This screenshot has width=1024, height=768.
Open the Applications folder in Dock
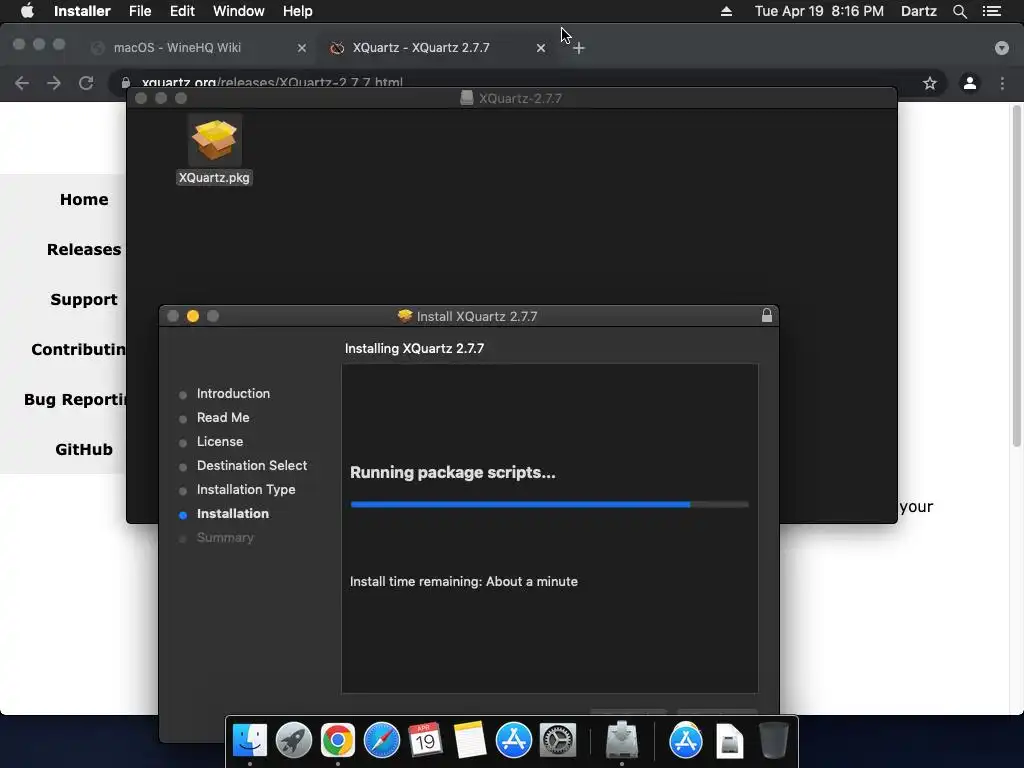tap(686, 741)
